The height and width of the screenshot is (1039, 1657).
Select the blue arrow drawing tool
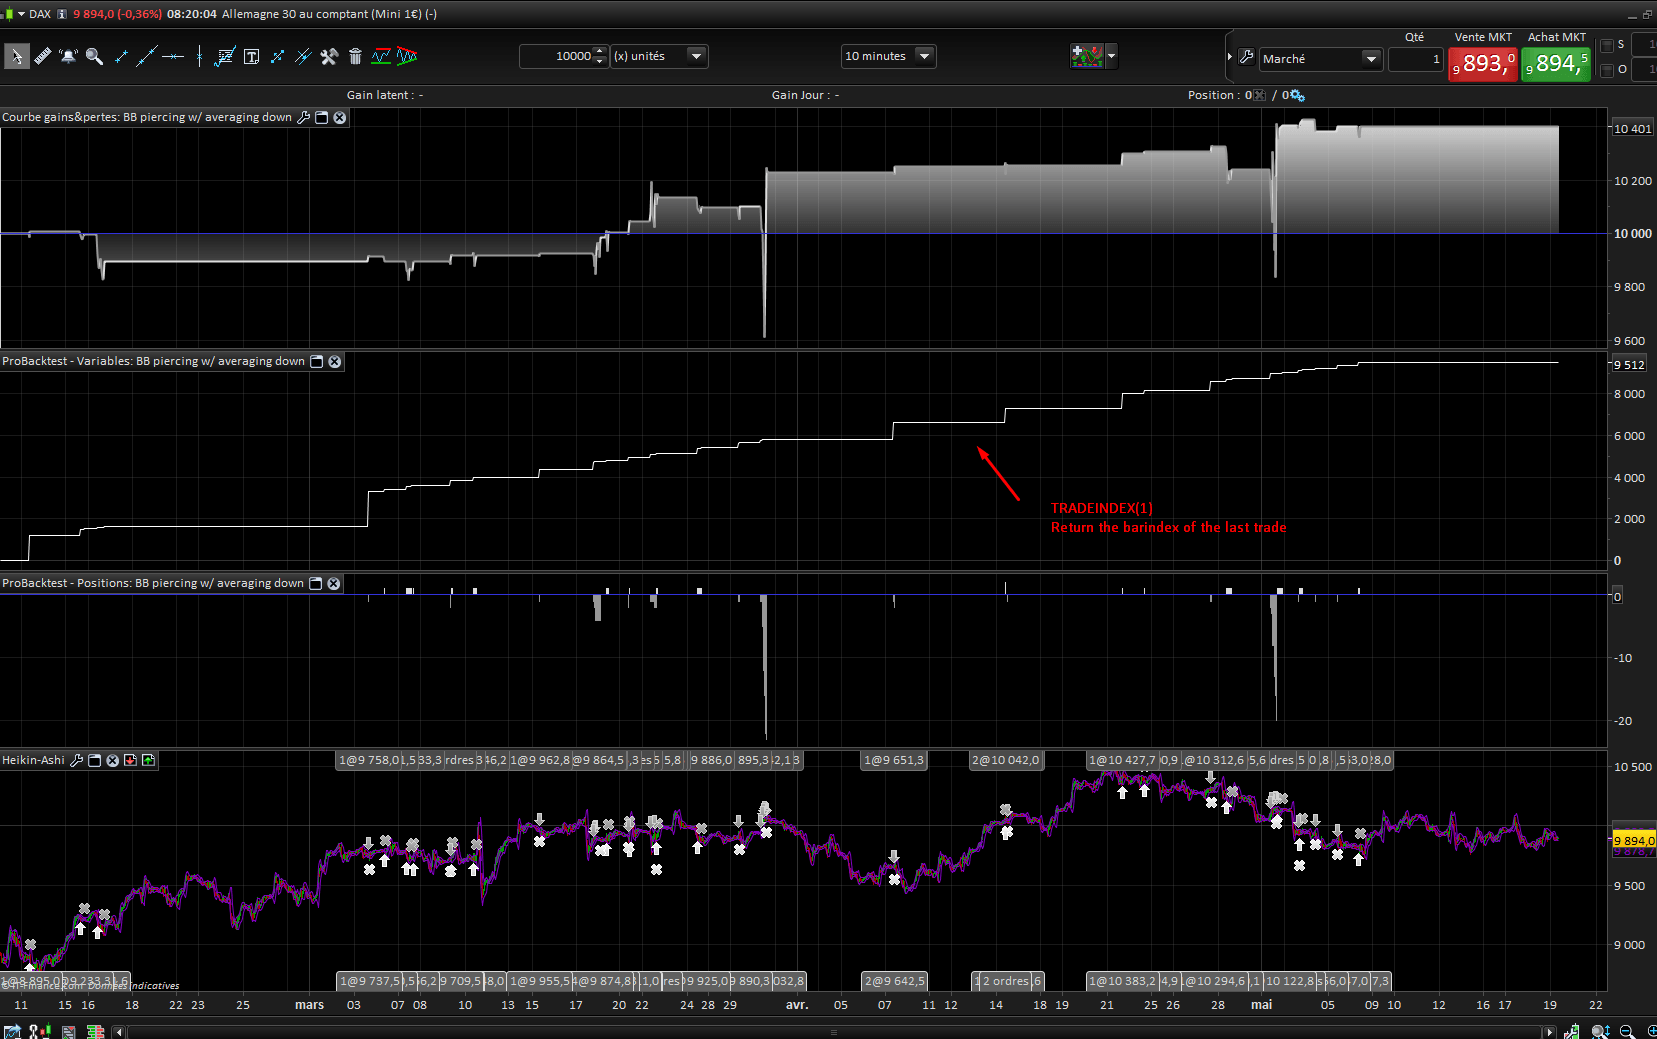277,56
